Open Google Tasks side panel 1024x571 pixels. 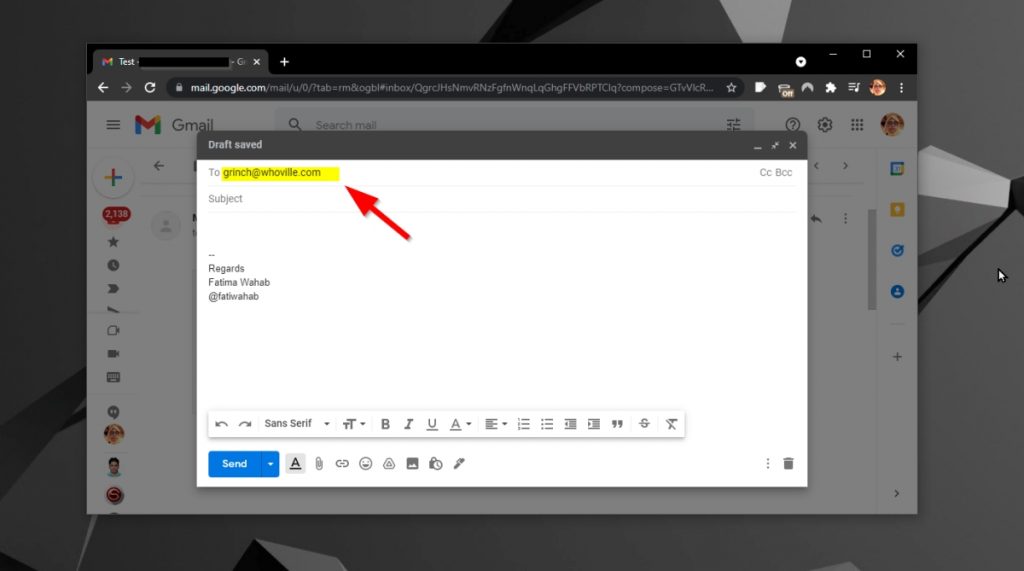tap(897, 251)
